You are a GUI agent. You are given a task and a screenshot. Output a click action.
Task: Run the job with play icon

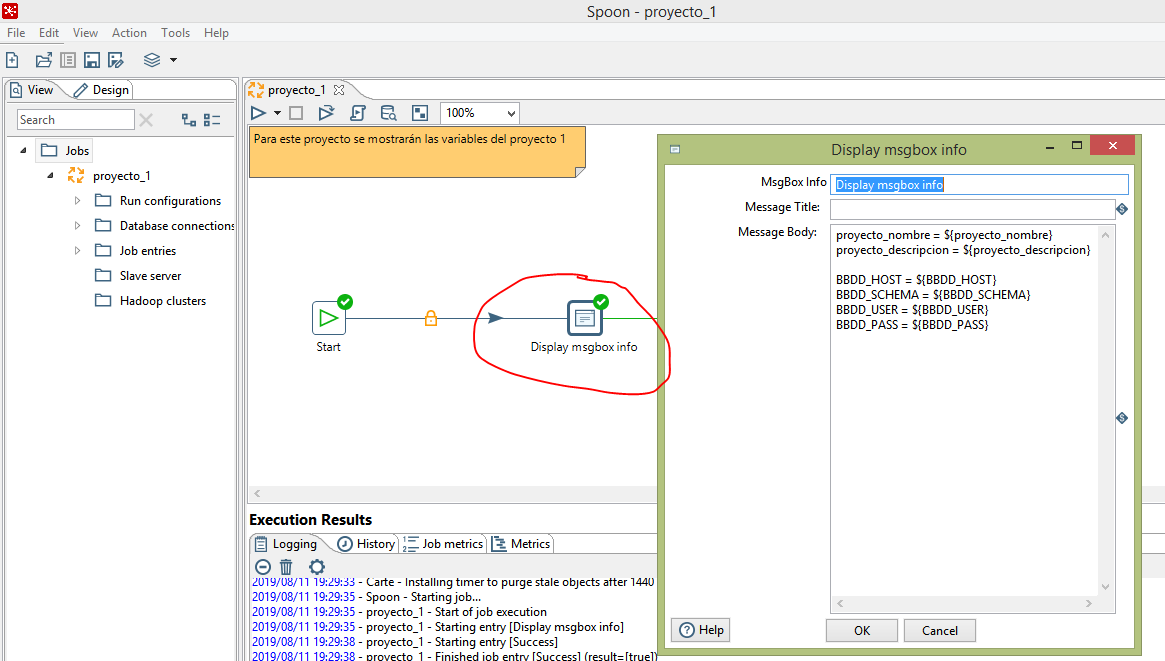coord(258,113)
